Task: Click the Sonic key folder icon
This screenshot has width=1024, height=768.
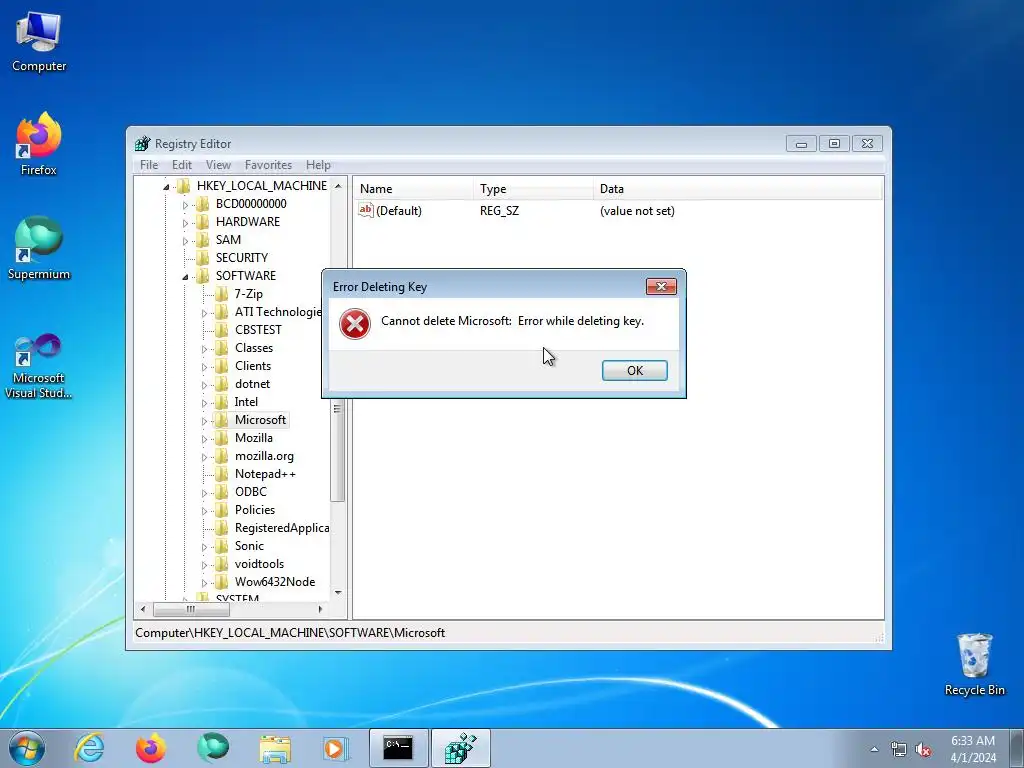Action: click(222, 545)
